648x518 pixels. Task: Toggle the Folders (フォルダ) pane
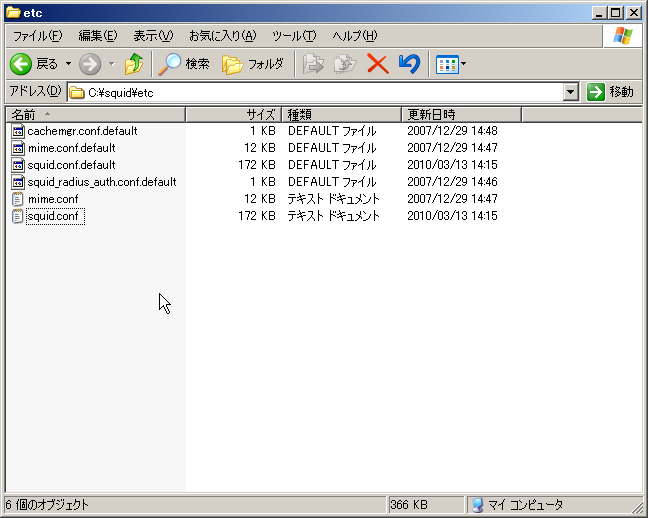point(253,64)
